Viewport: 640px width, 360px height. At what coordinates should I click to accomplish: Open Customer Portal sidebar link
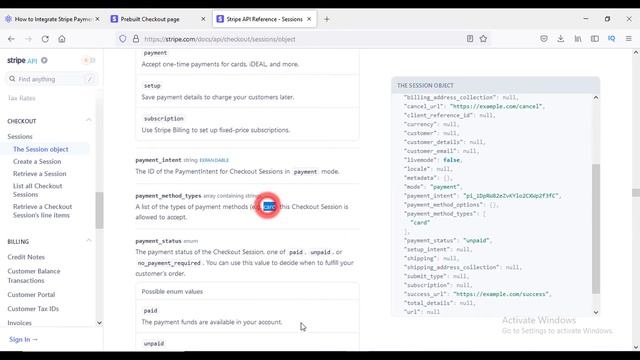pyautogui.click(x=31, y=295)
